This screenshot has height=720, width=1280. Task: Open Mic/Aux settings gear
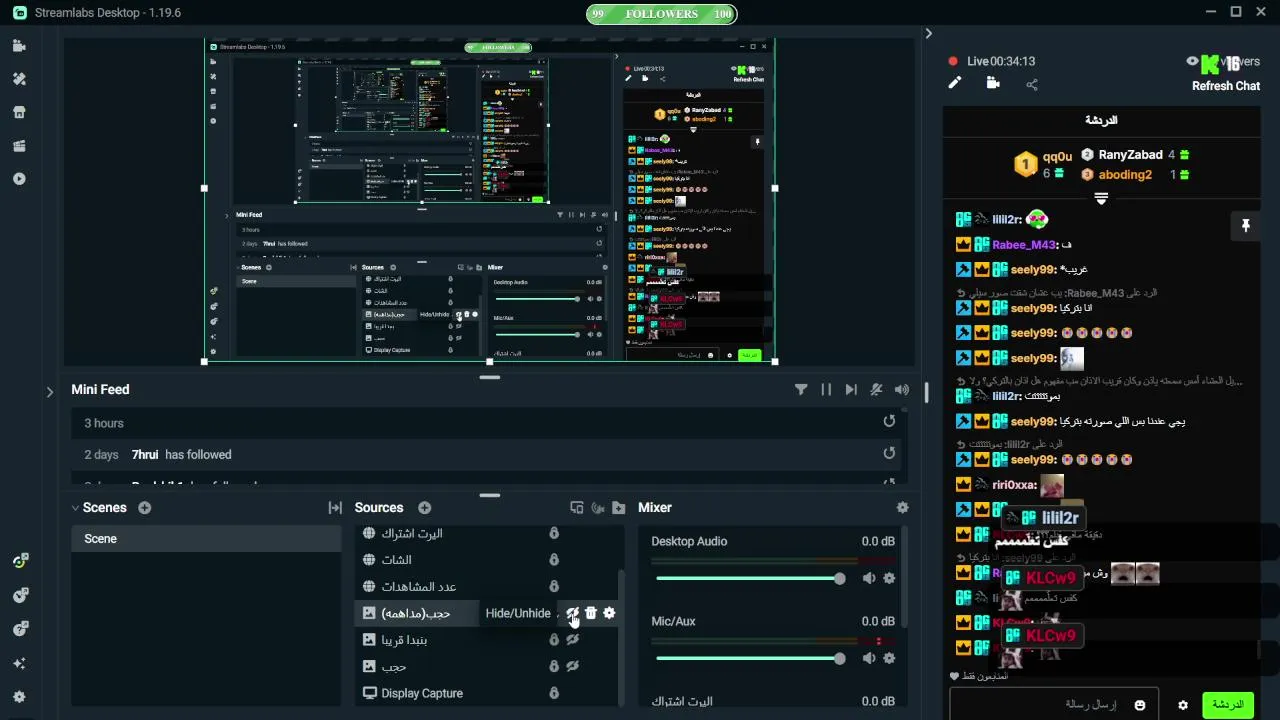click(x=889, y=658)
